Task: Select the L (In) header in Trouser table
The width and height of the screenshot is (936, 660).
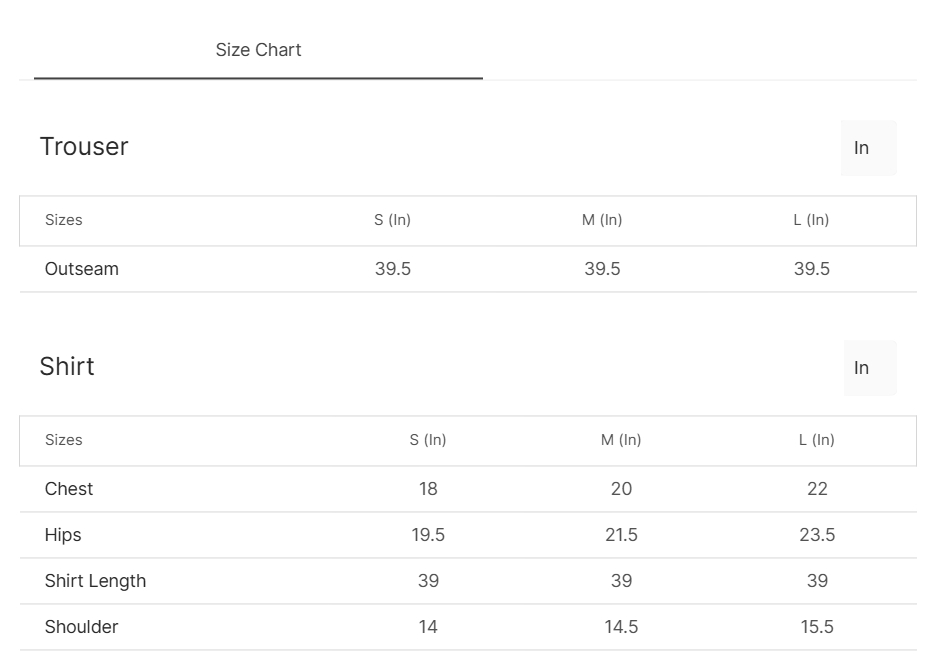Action: pos(811,220)
